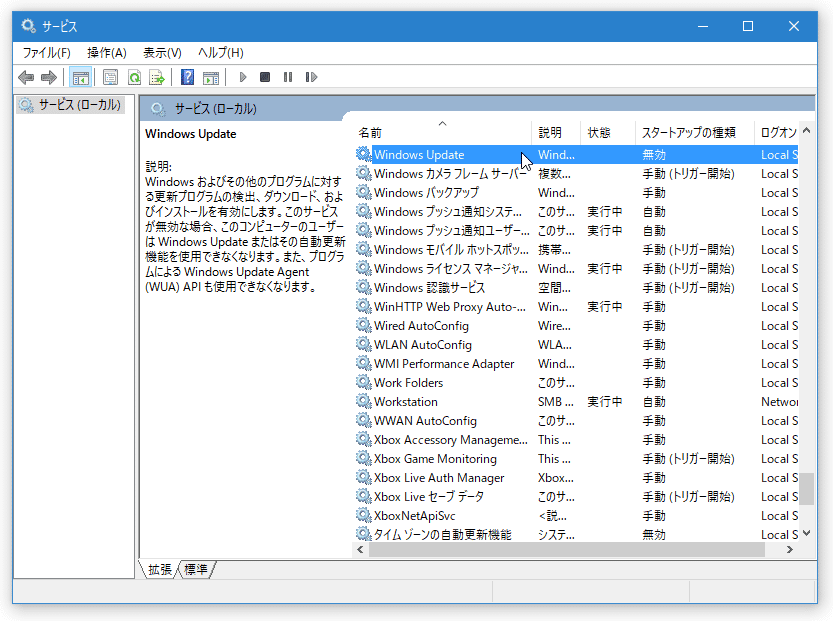Switch to the 標準 tab

click(x=196, y=569)
